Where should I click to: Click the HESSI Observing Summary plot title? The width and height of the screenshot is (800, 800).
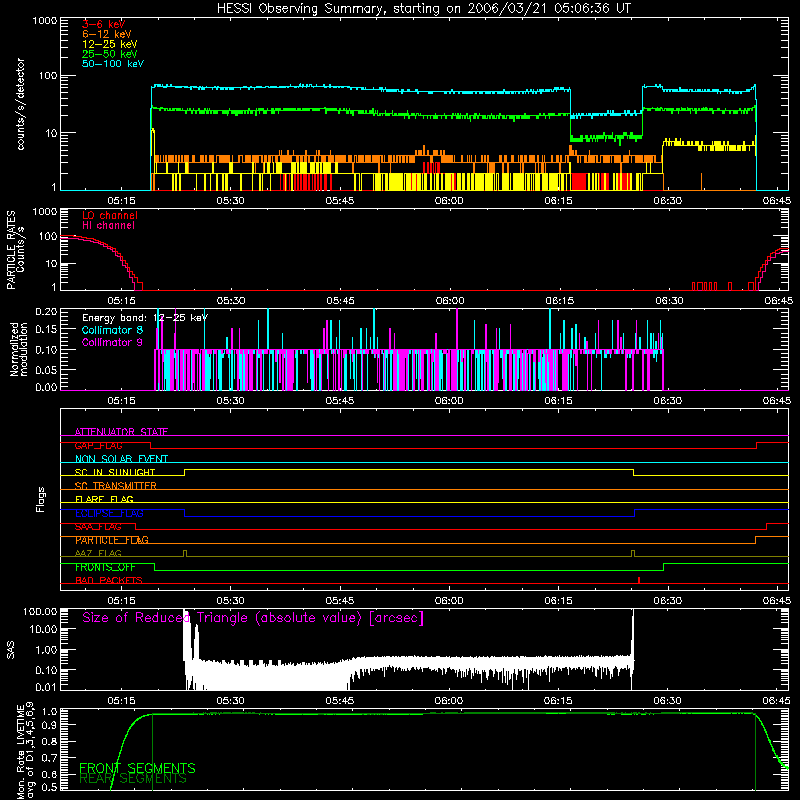click(424, 9)
